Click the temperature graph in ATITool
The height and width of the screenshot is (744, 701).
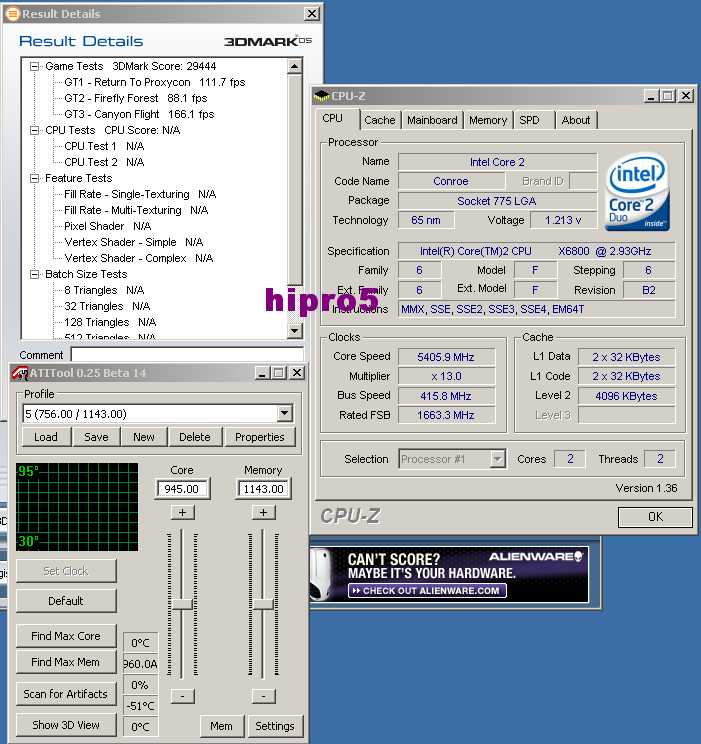click(x=77, y=507)
